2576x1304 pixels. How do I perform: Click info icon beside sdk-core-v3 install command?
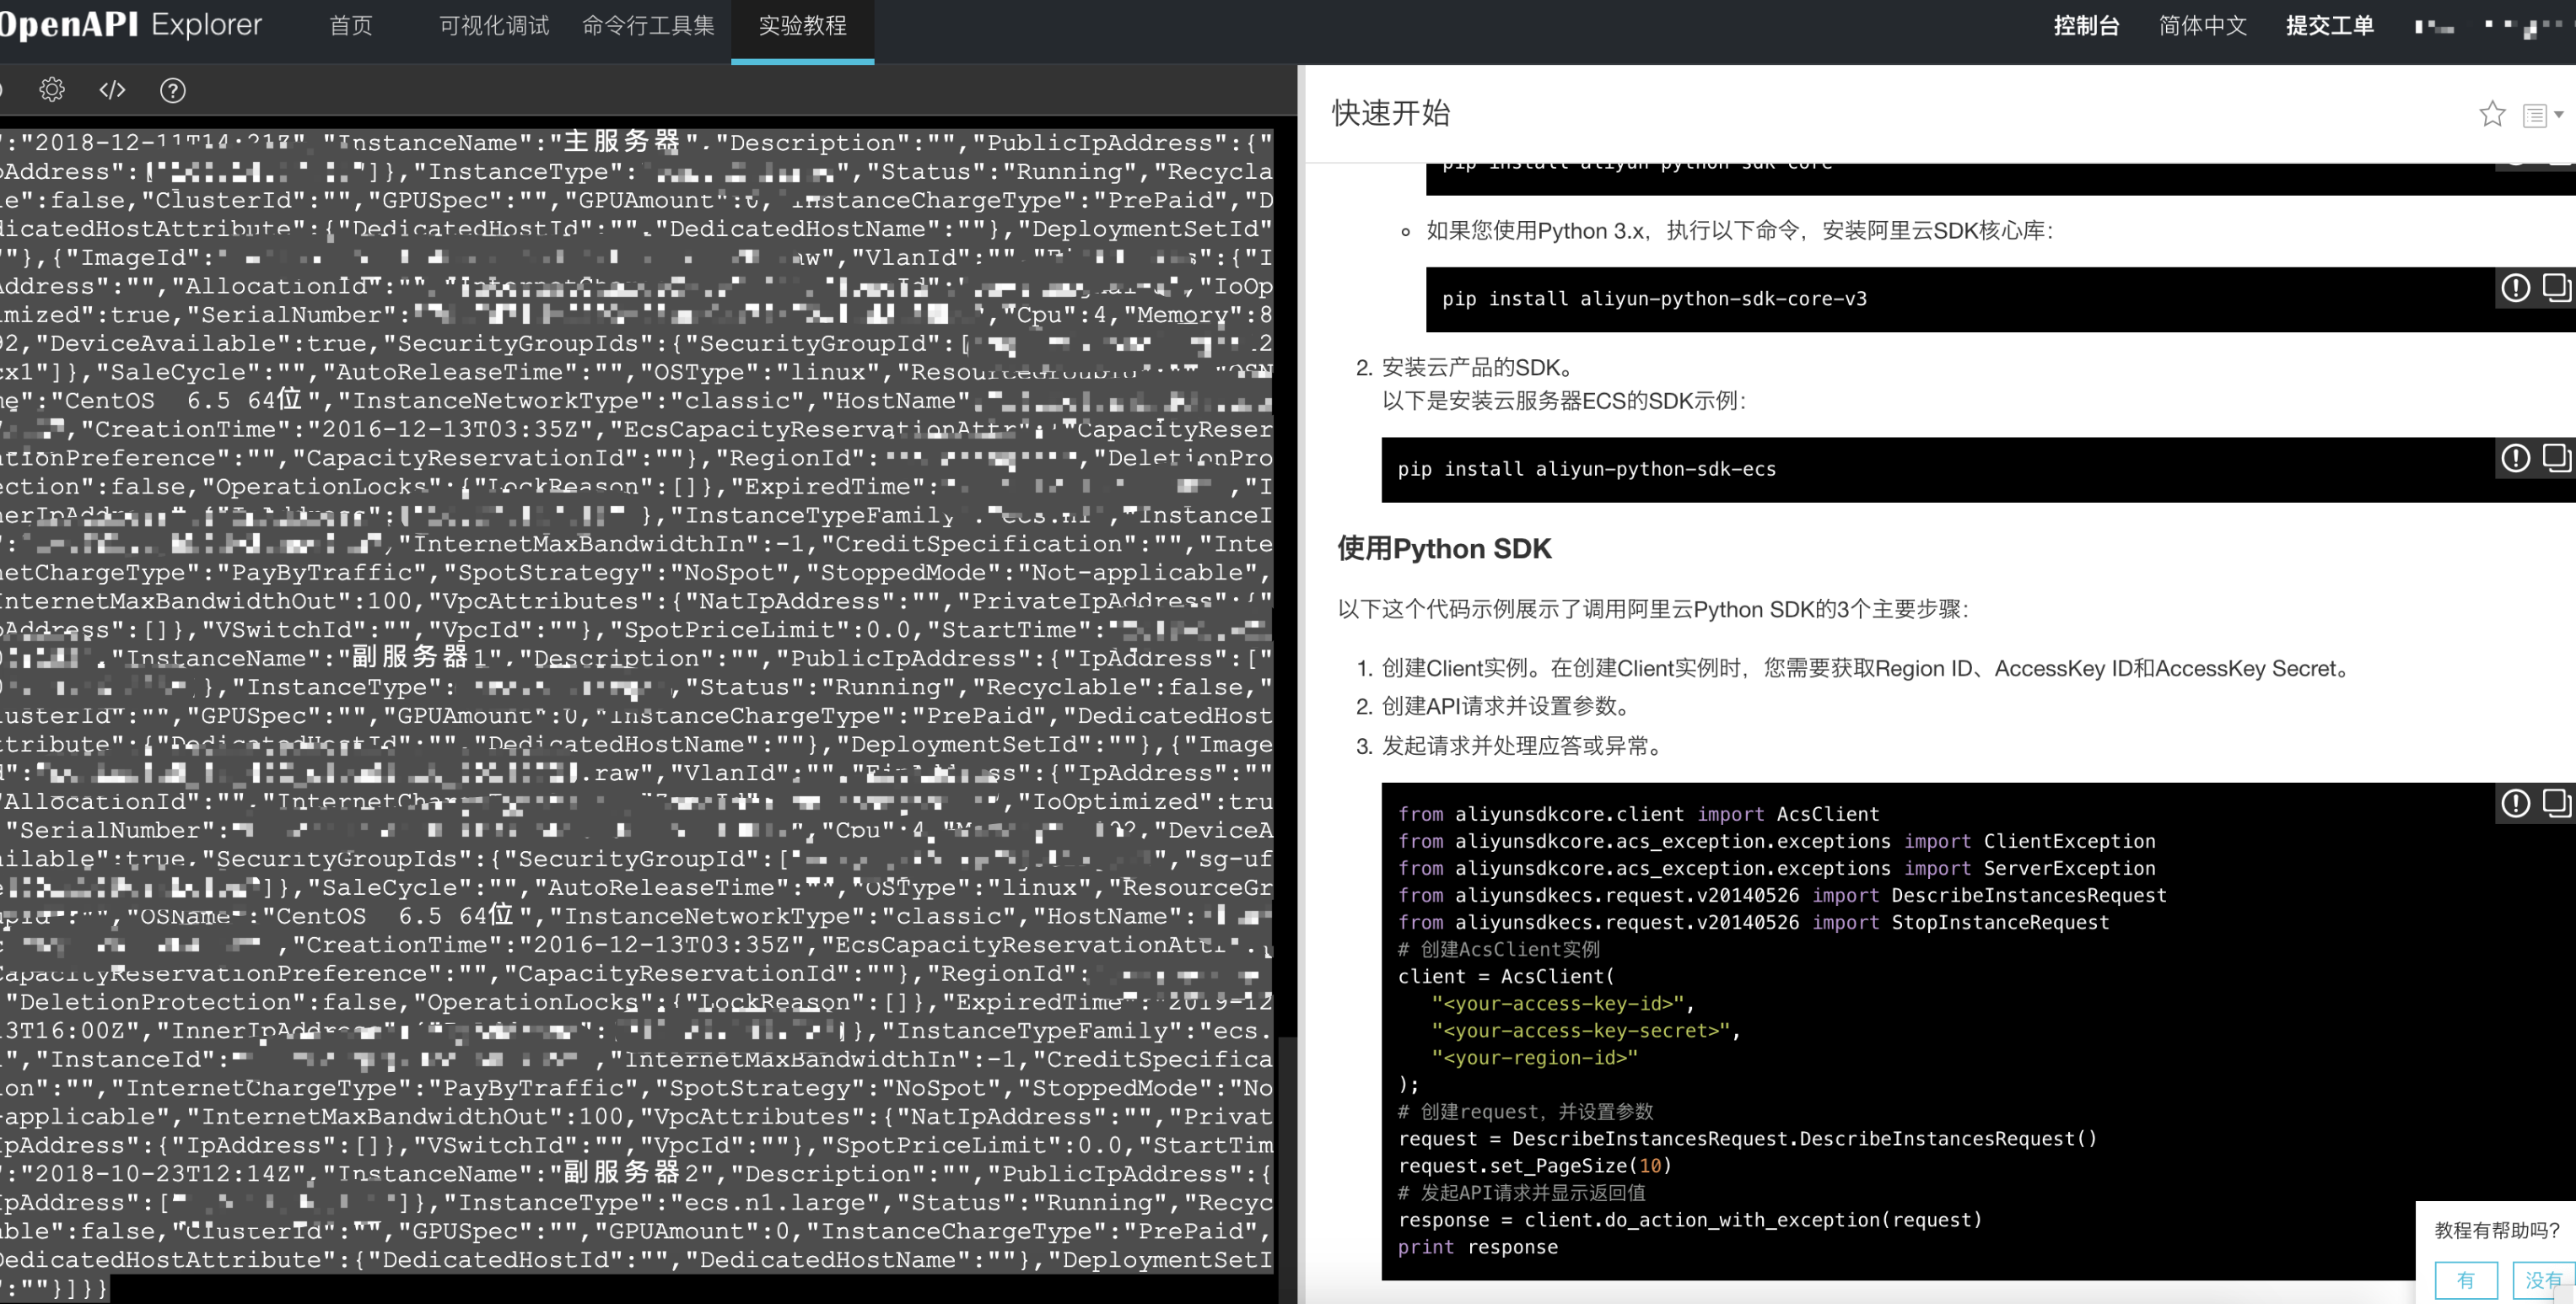click(x=2516, y=288)
